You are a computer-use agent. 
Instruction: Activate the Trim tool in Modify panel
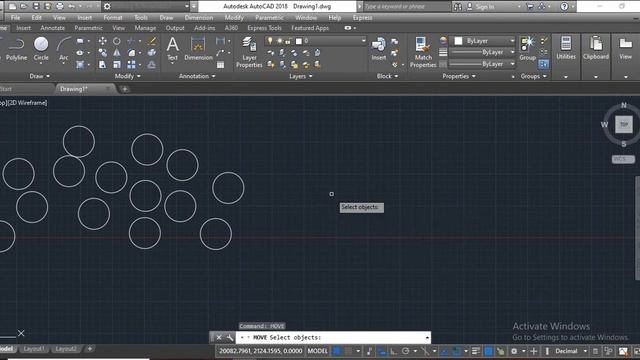[x=131, y=41]
